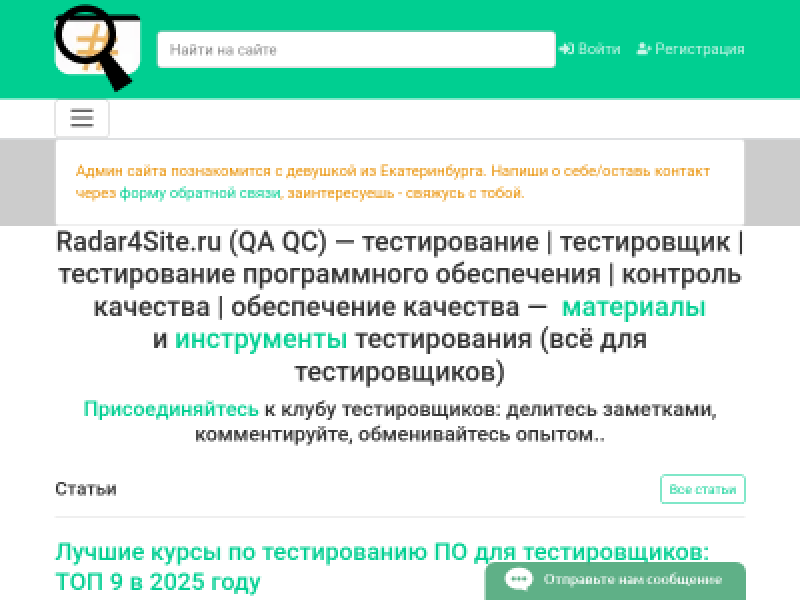
Task: Expand the hamburger navigation menu
Action: (x=82, y=118)
